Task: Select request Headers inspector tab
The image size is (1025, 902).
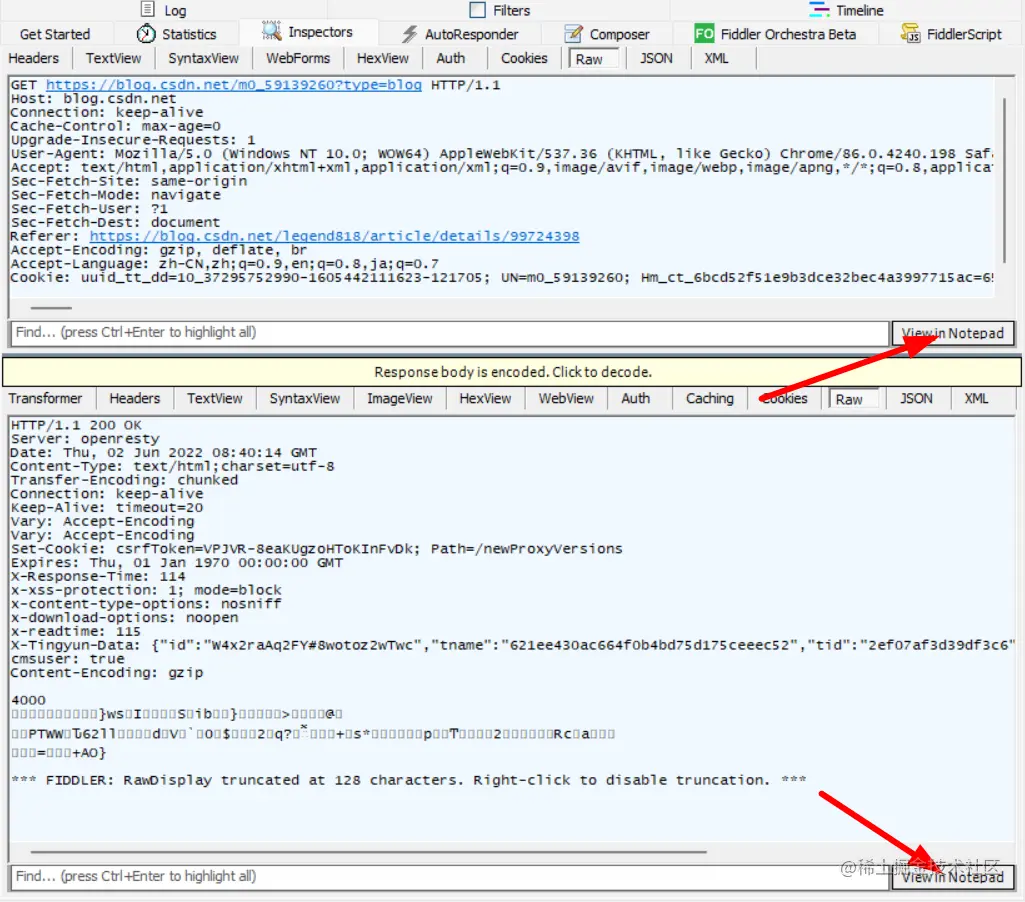Action: coord(33,59)
